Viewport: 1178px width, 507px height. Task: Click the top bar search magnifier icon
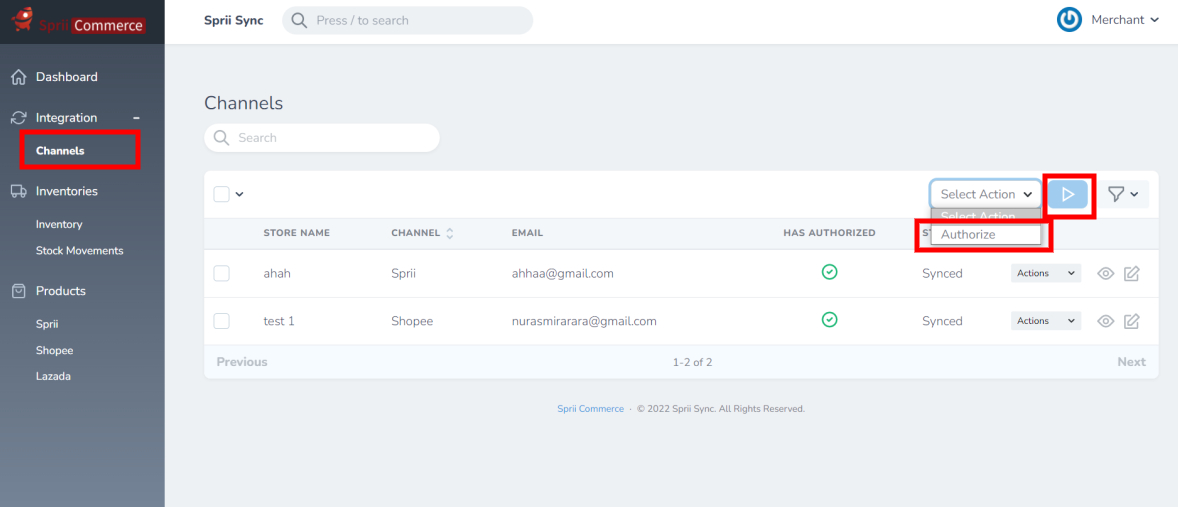coord(299,20)
